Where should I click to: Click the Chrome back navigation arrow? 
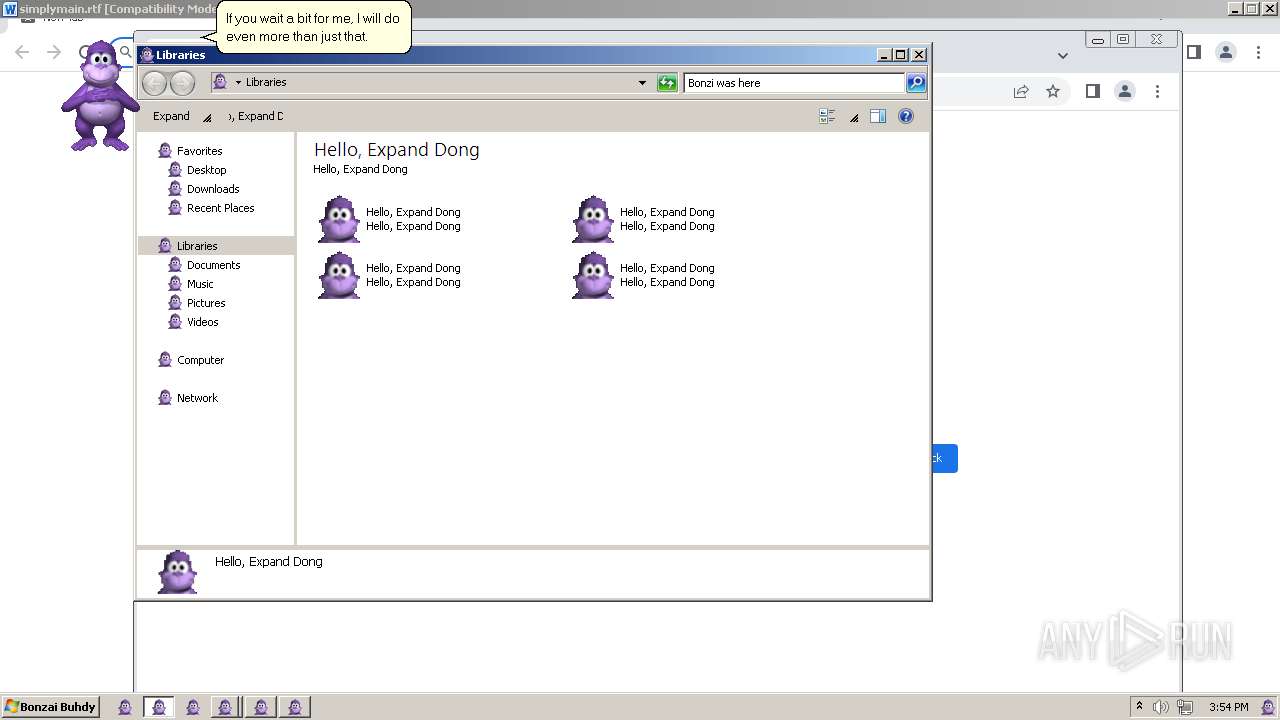coord(22,52)
